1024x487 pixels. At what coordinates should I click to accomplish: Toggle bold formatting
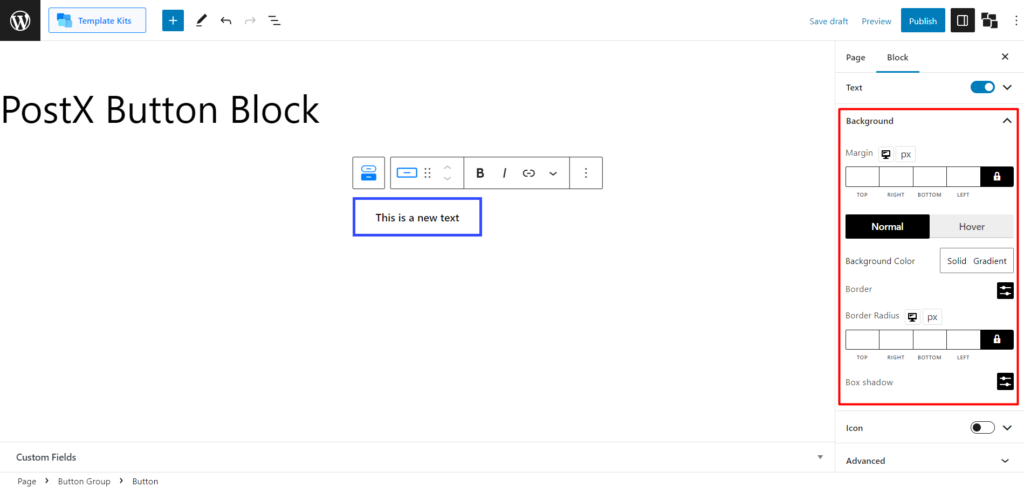[x=480, y=173]
